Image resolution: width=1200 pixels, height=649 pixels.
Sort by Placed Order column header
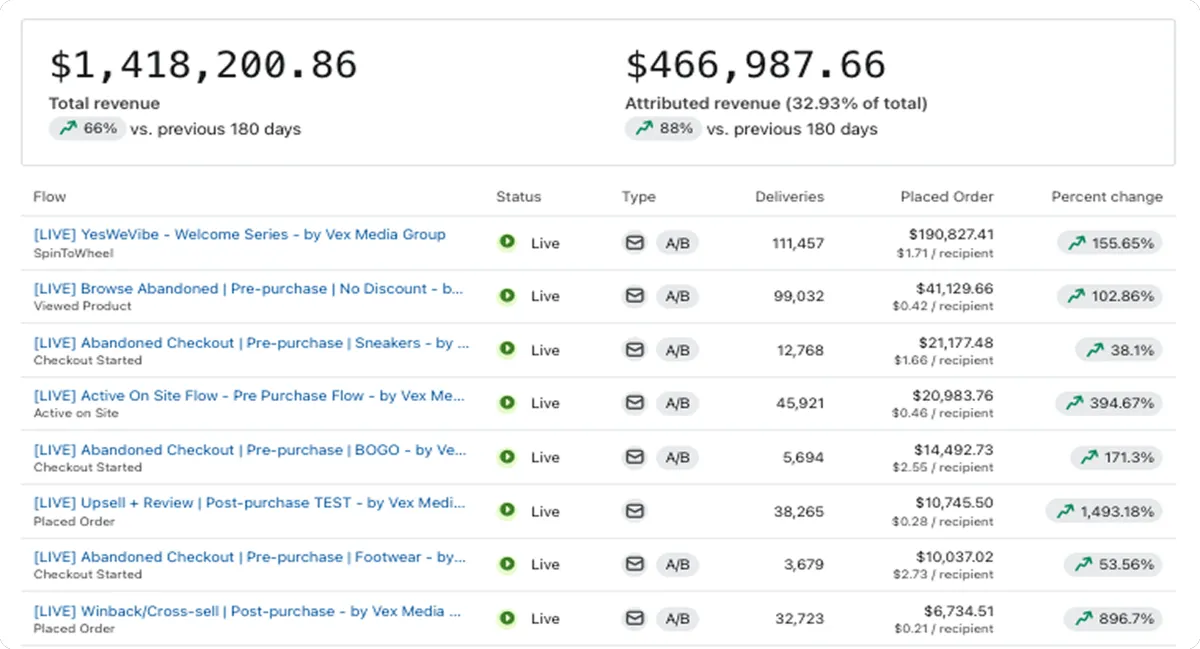point(947,197)
